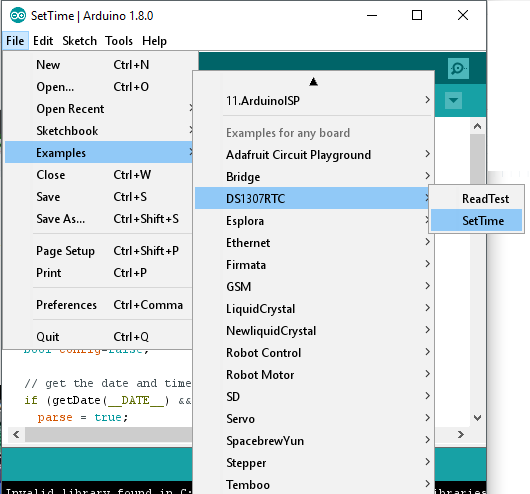Image resolution: width=530 pixels, height=494 pixels.
Task: Minimize the Arduino window
Action: coord(372,15)
